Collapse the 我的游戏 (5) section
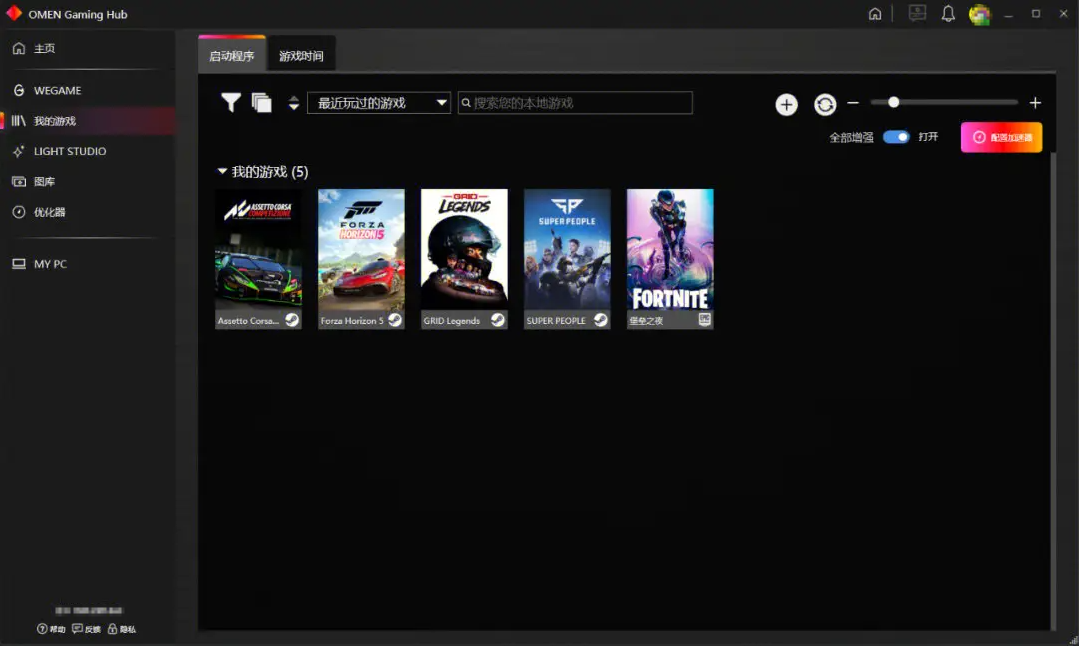Viewport: 1079px width, 646px height. point(222,172)
